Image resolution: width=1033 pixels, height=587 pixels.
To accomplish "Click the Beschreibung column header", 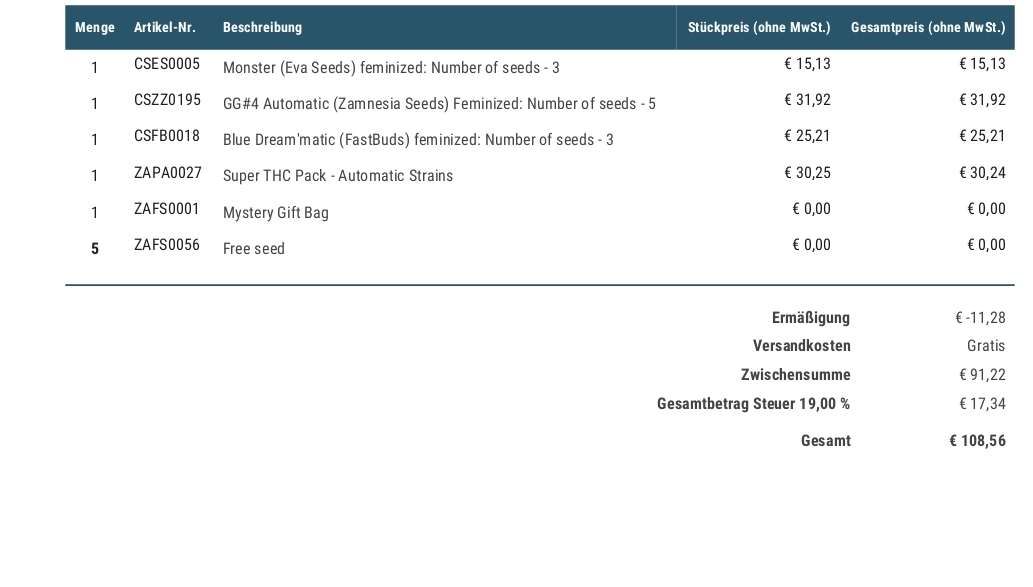I will pyautogui.click(x=262, y=28).
